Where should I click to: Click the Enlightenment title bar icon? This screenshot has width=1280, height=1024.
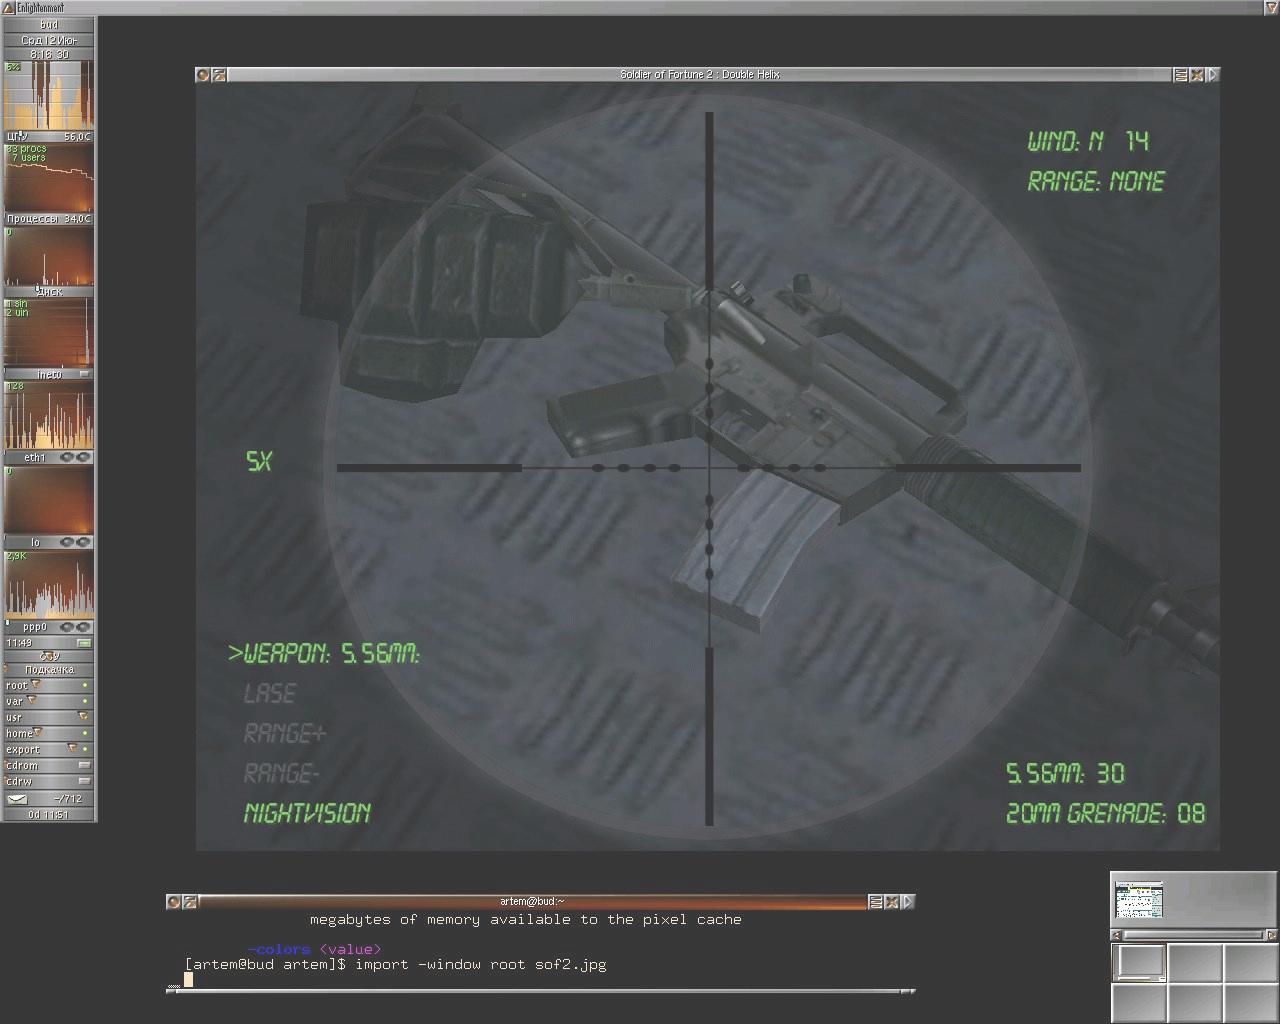pos(8,7)
